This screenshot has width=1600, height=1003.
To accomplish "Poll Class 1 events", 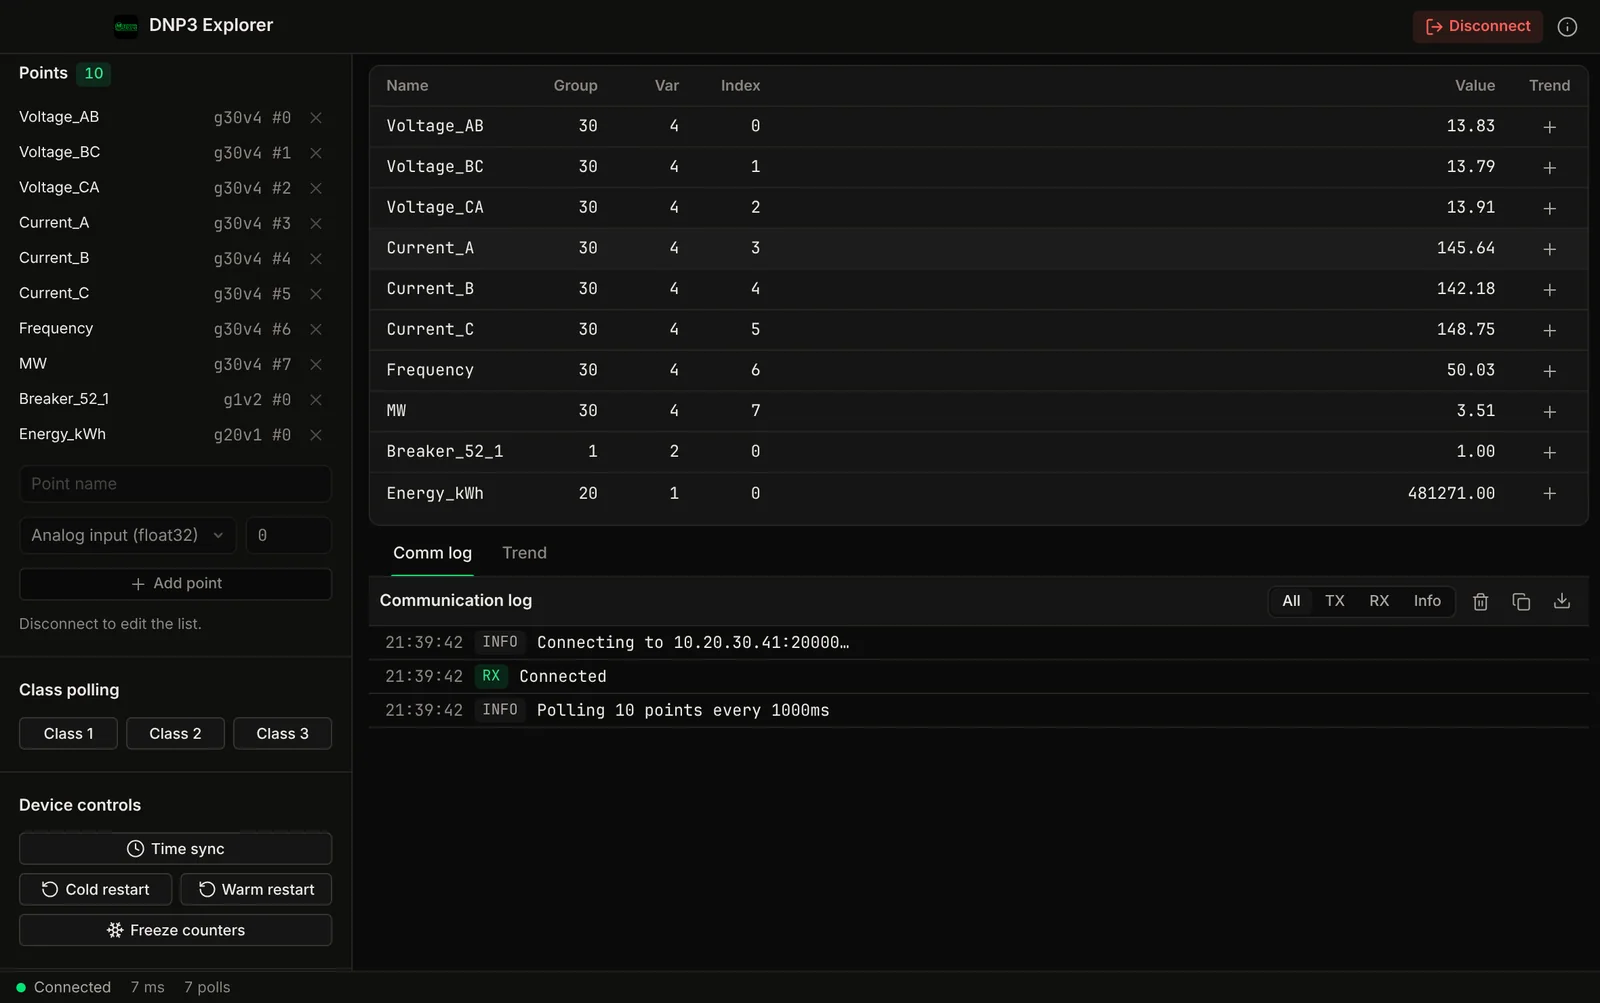I will pyautogui.click(x=68, y=733).
